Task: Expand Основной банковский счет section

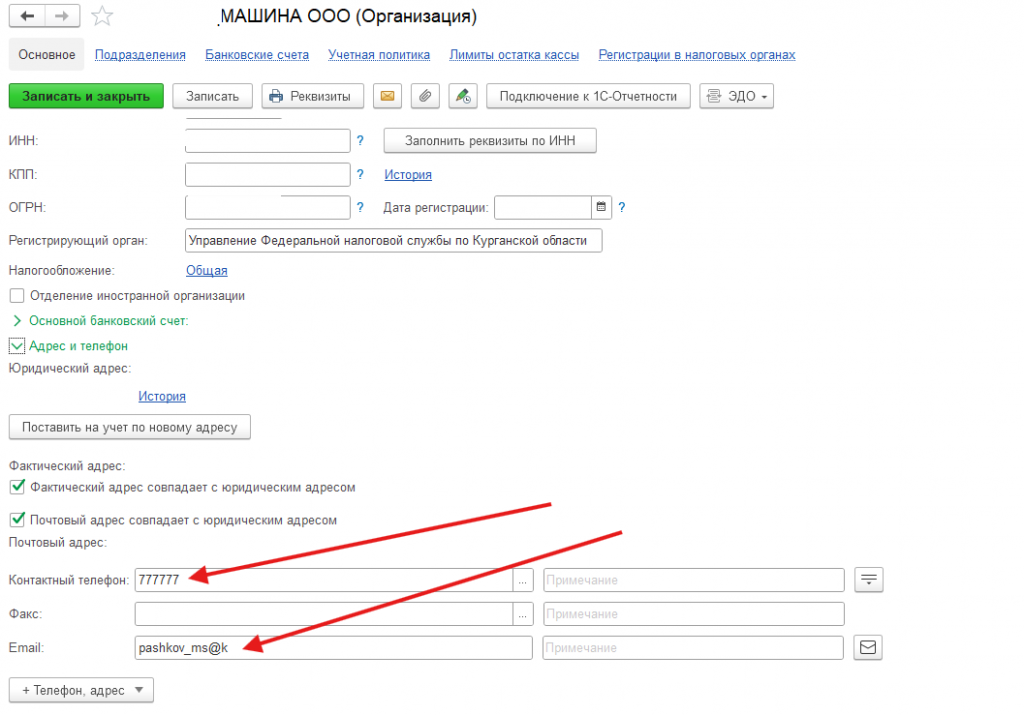Action: point(18,321)
